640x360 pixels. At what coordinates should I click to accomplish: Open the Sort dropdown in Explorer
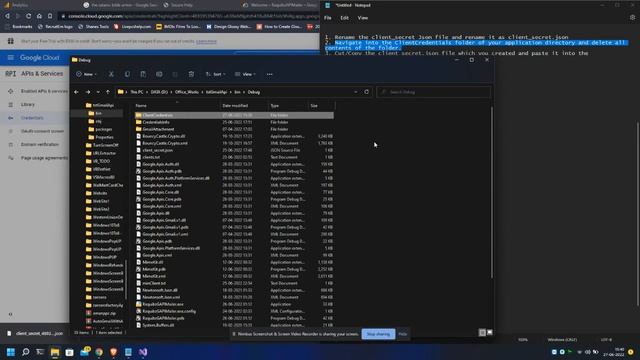[216, 74]
